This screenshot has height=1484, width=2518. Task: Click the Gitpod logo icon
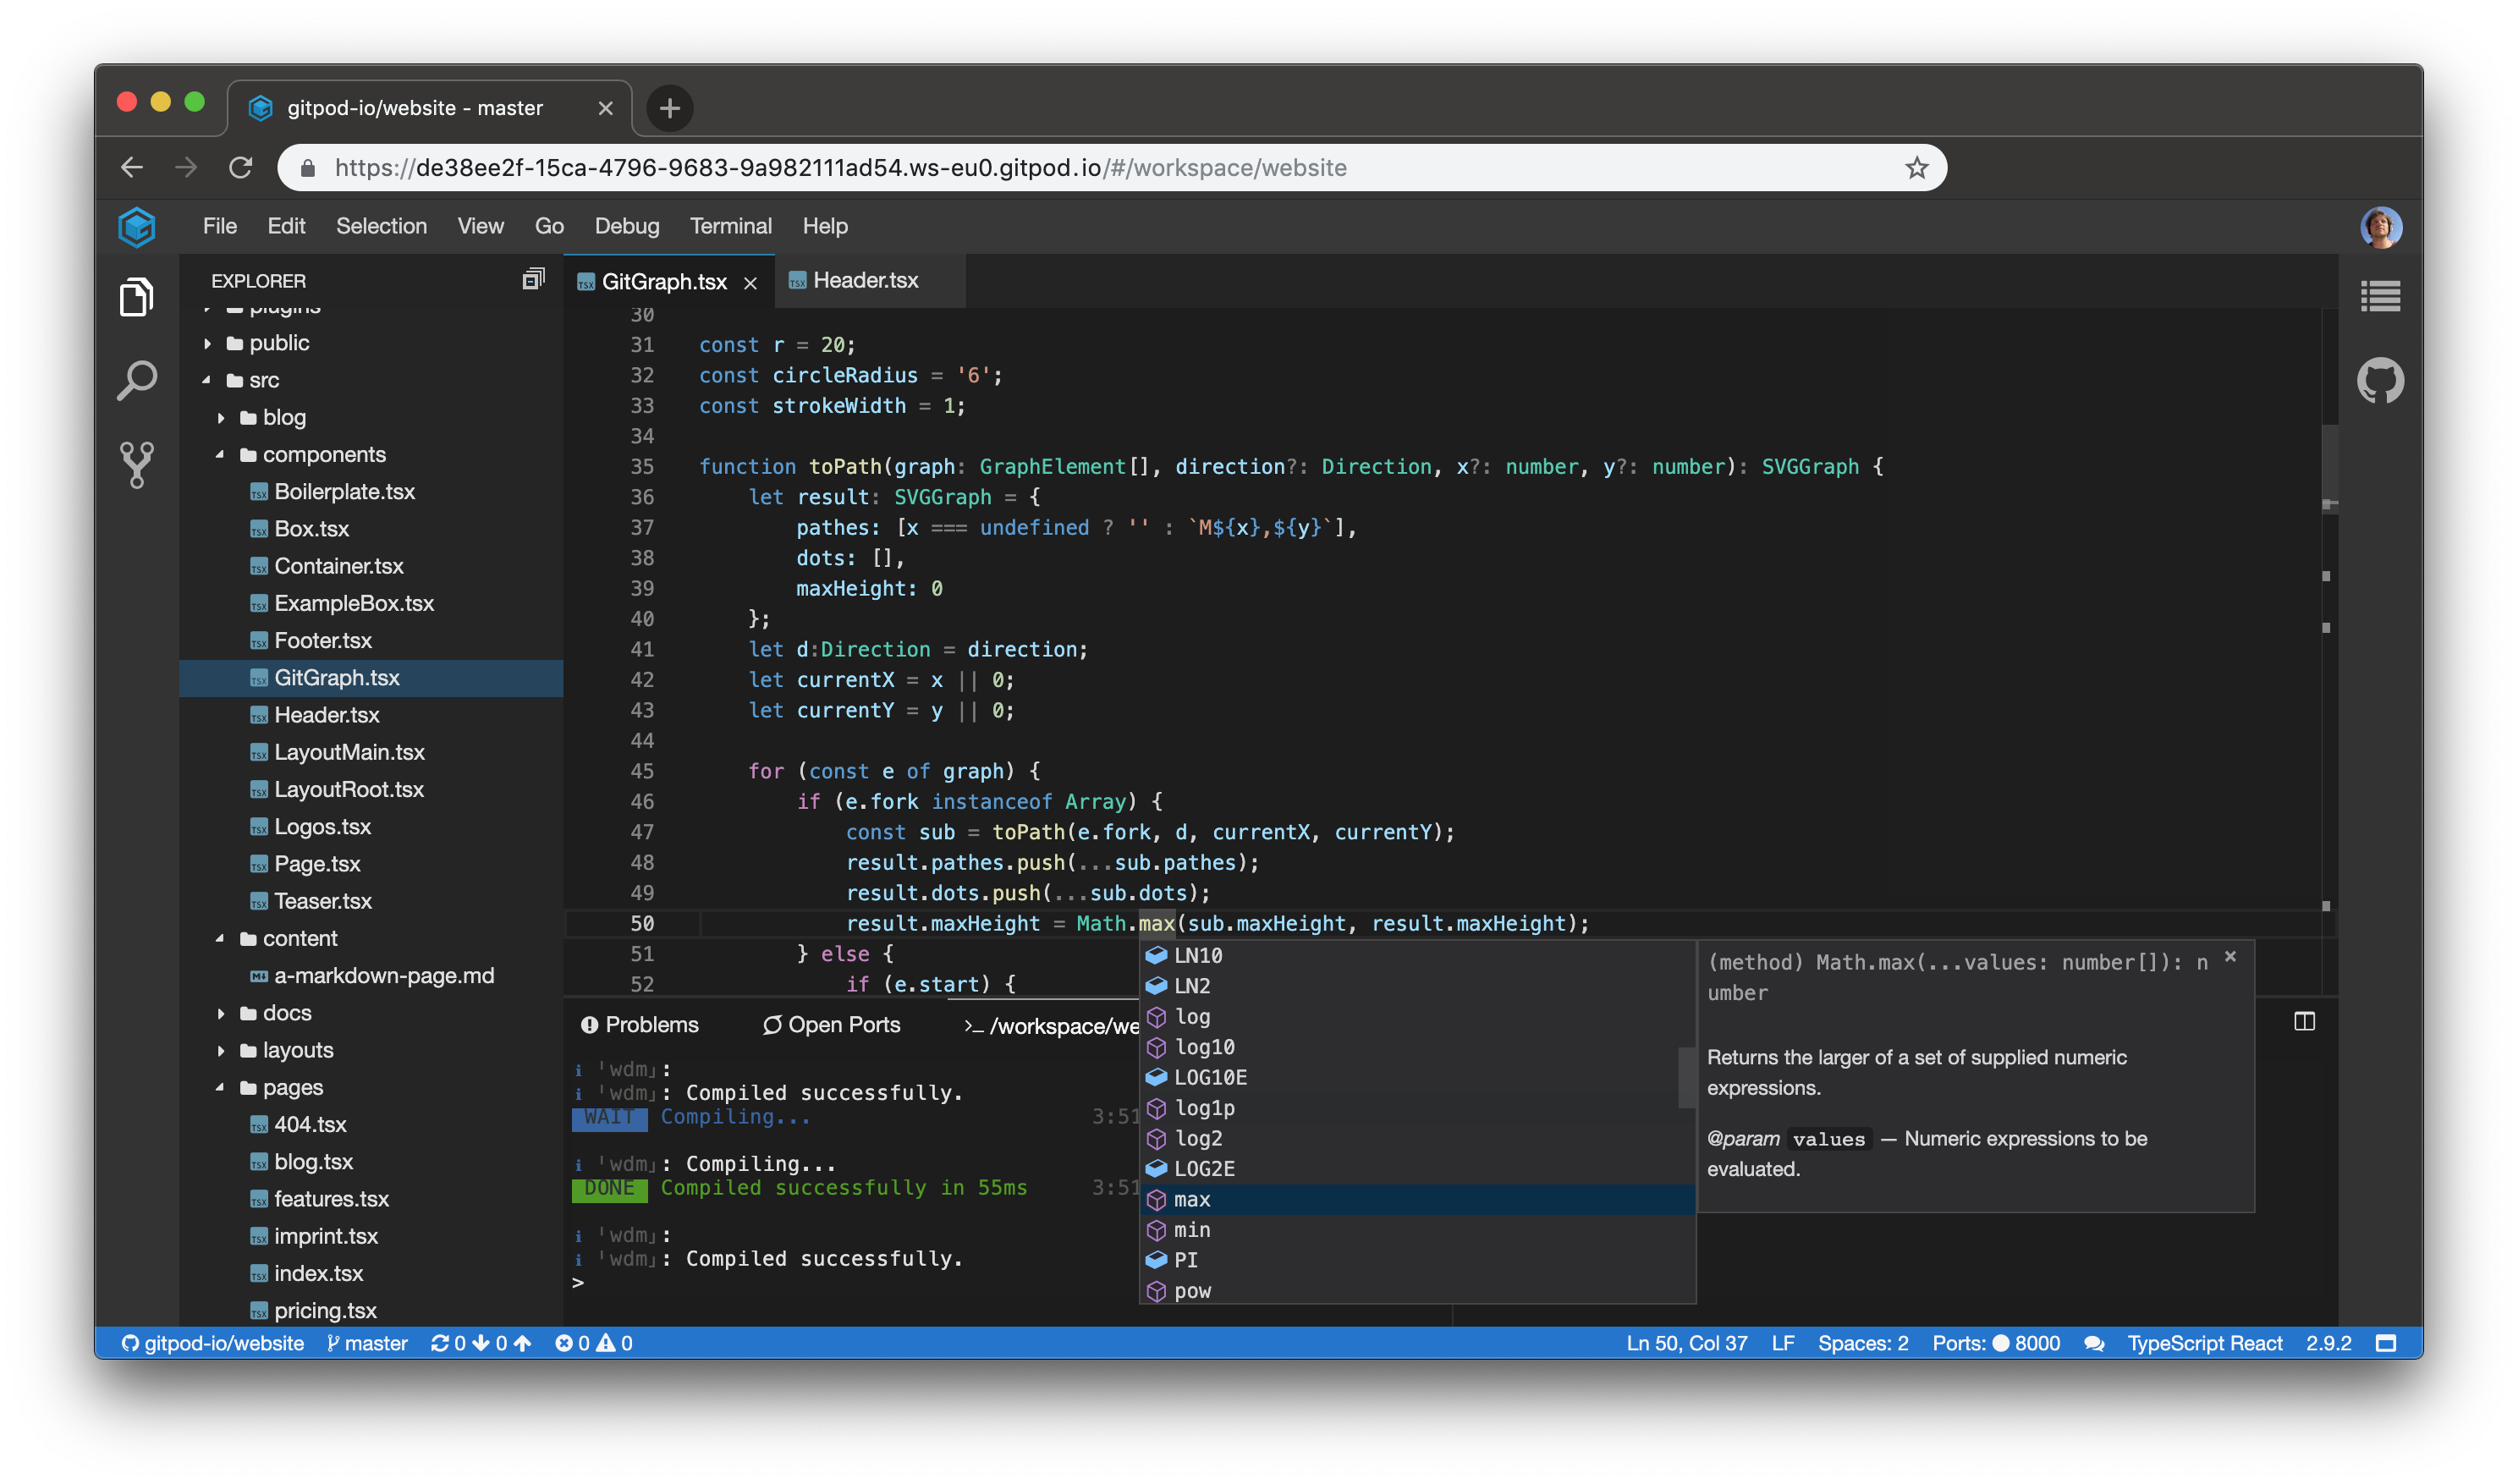[x=136, y=227]
